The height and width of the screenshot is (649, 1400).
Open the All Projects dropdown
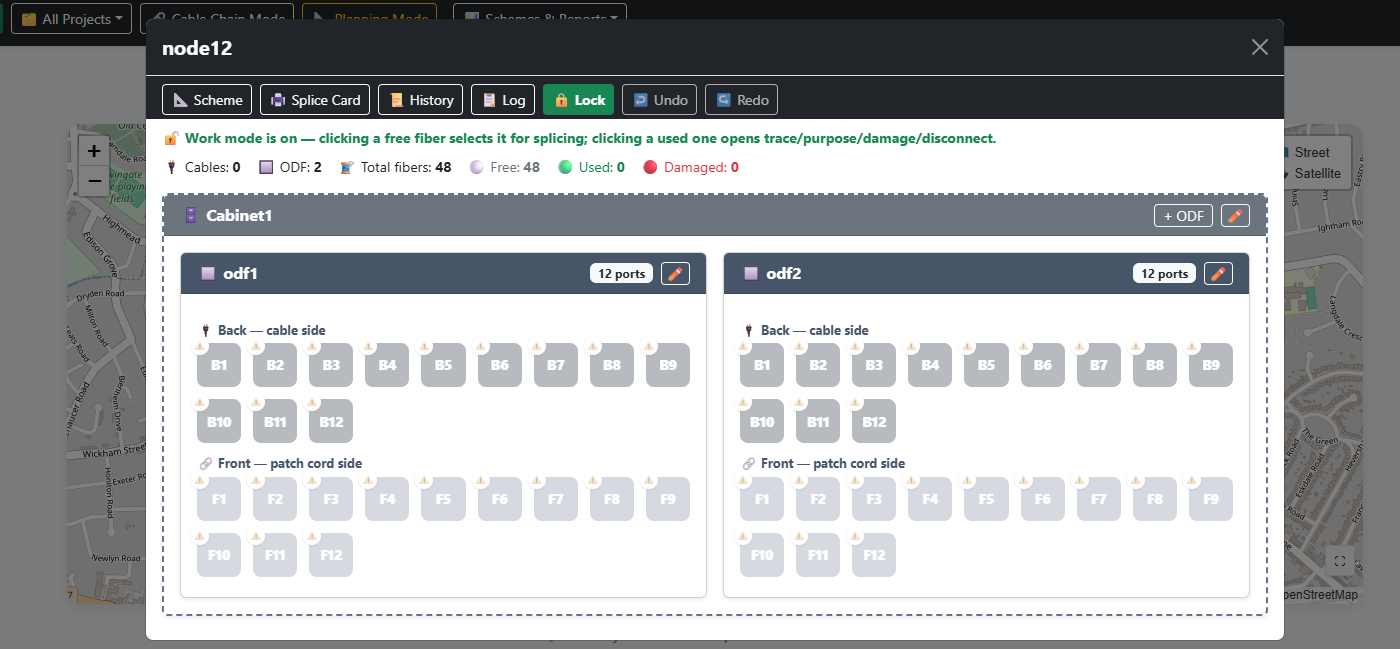click(71, 18)
